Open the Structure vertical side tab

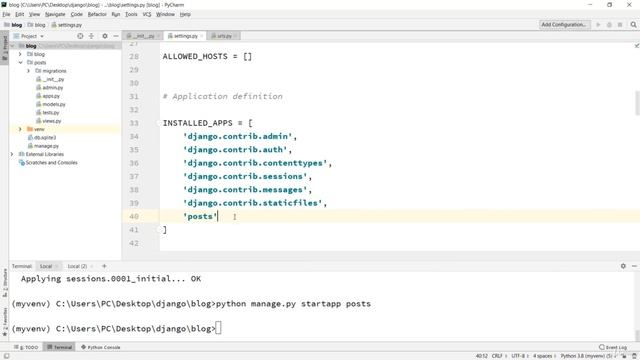coord(4,282)
